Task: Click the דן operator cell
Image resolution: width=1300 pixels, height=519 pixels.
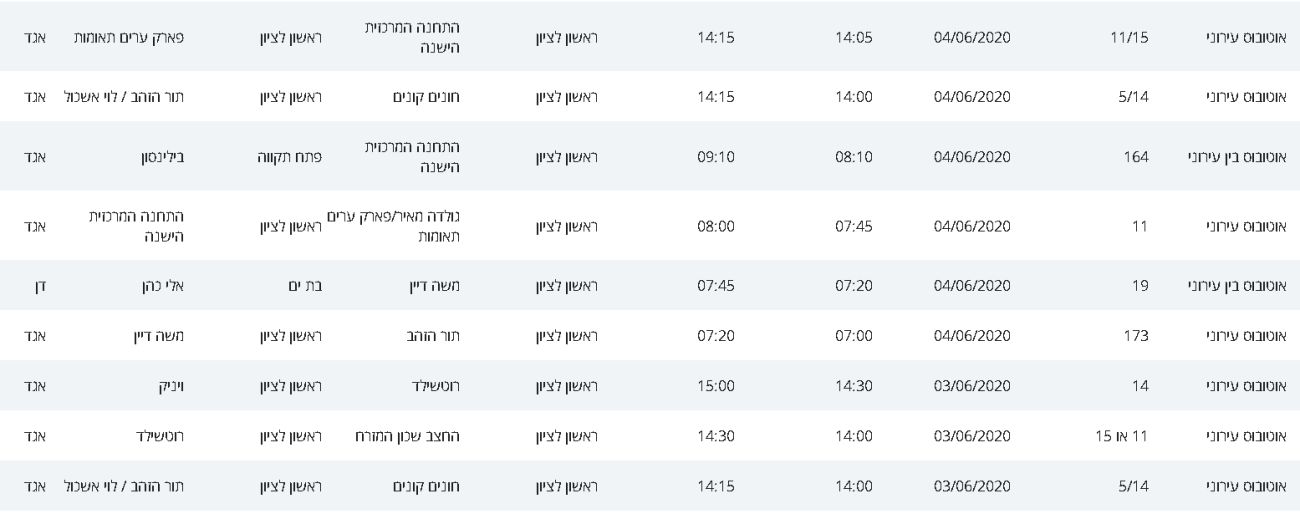Action: [x=41, y=285]
